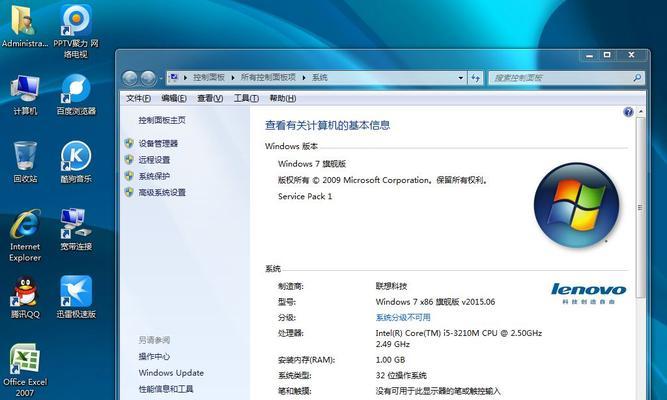
Task: Open Office Excel 2007 shortcut
Action: click(25, 370)
